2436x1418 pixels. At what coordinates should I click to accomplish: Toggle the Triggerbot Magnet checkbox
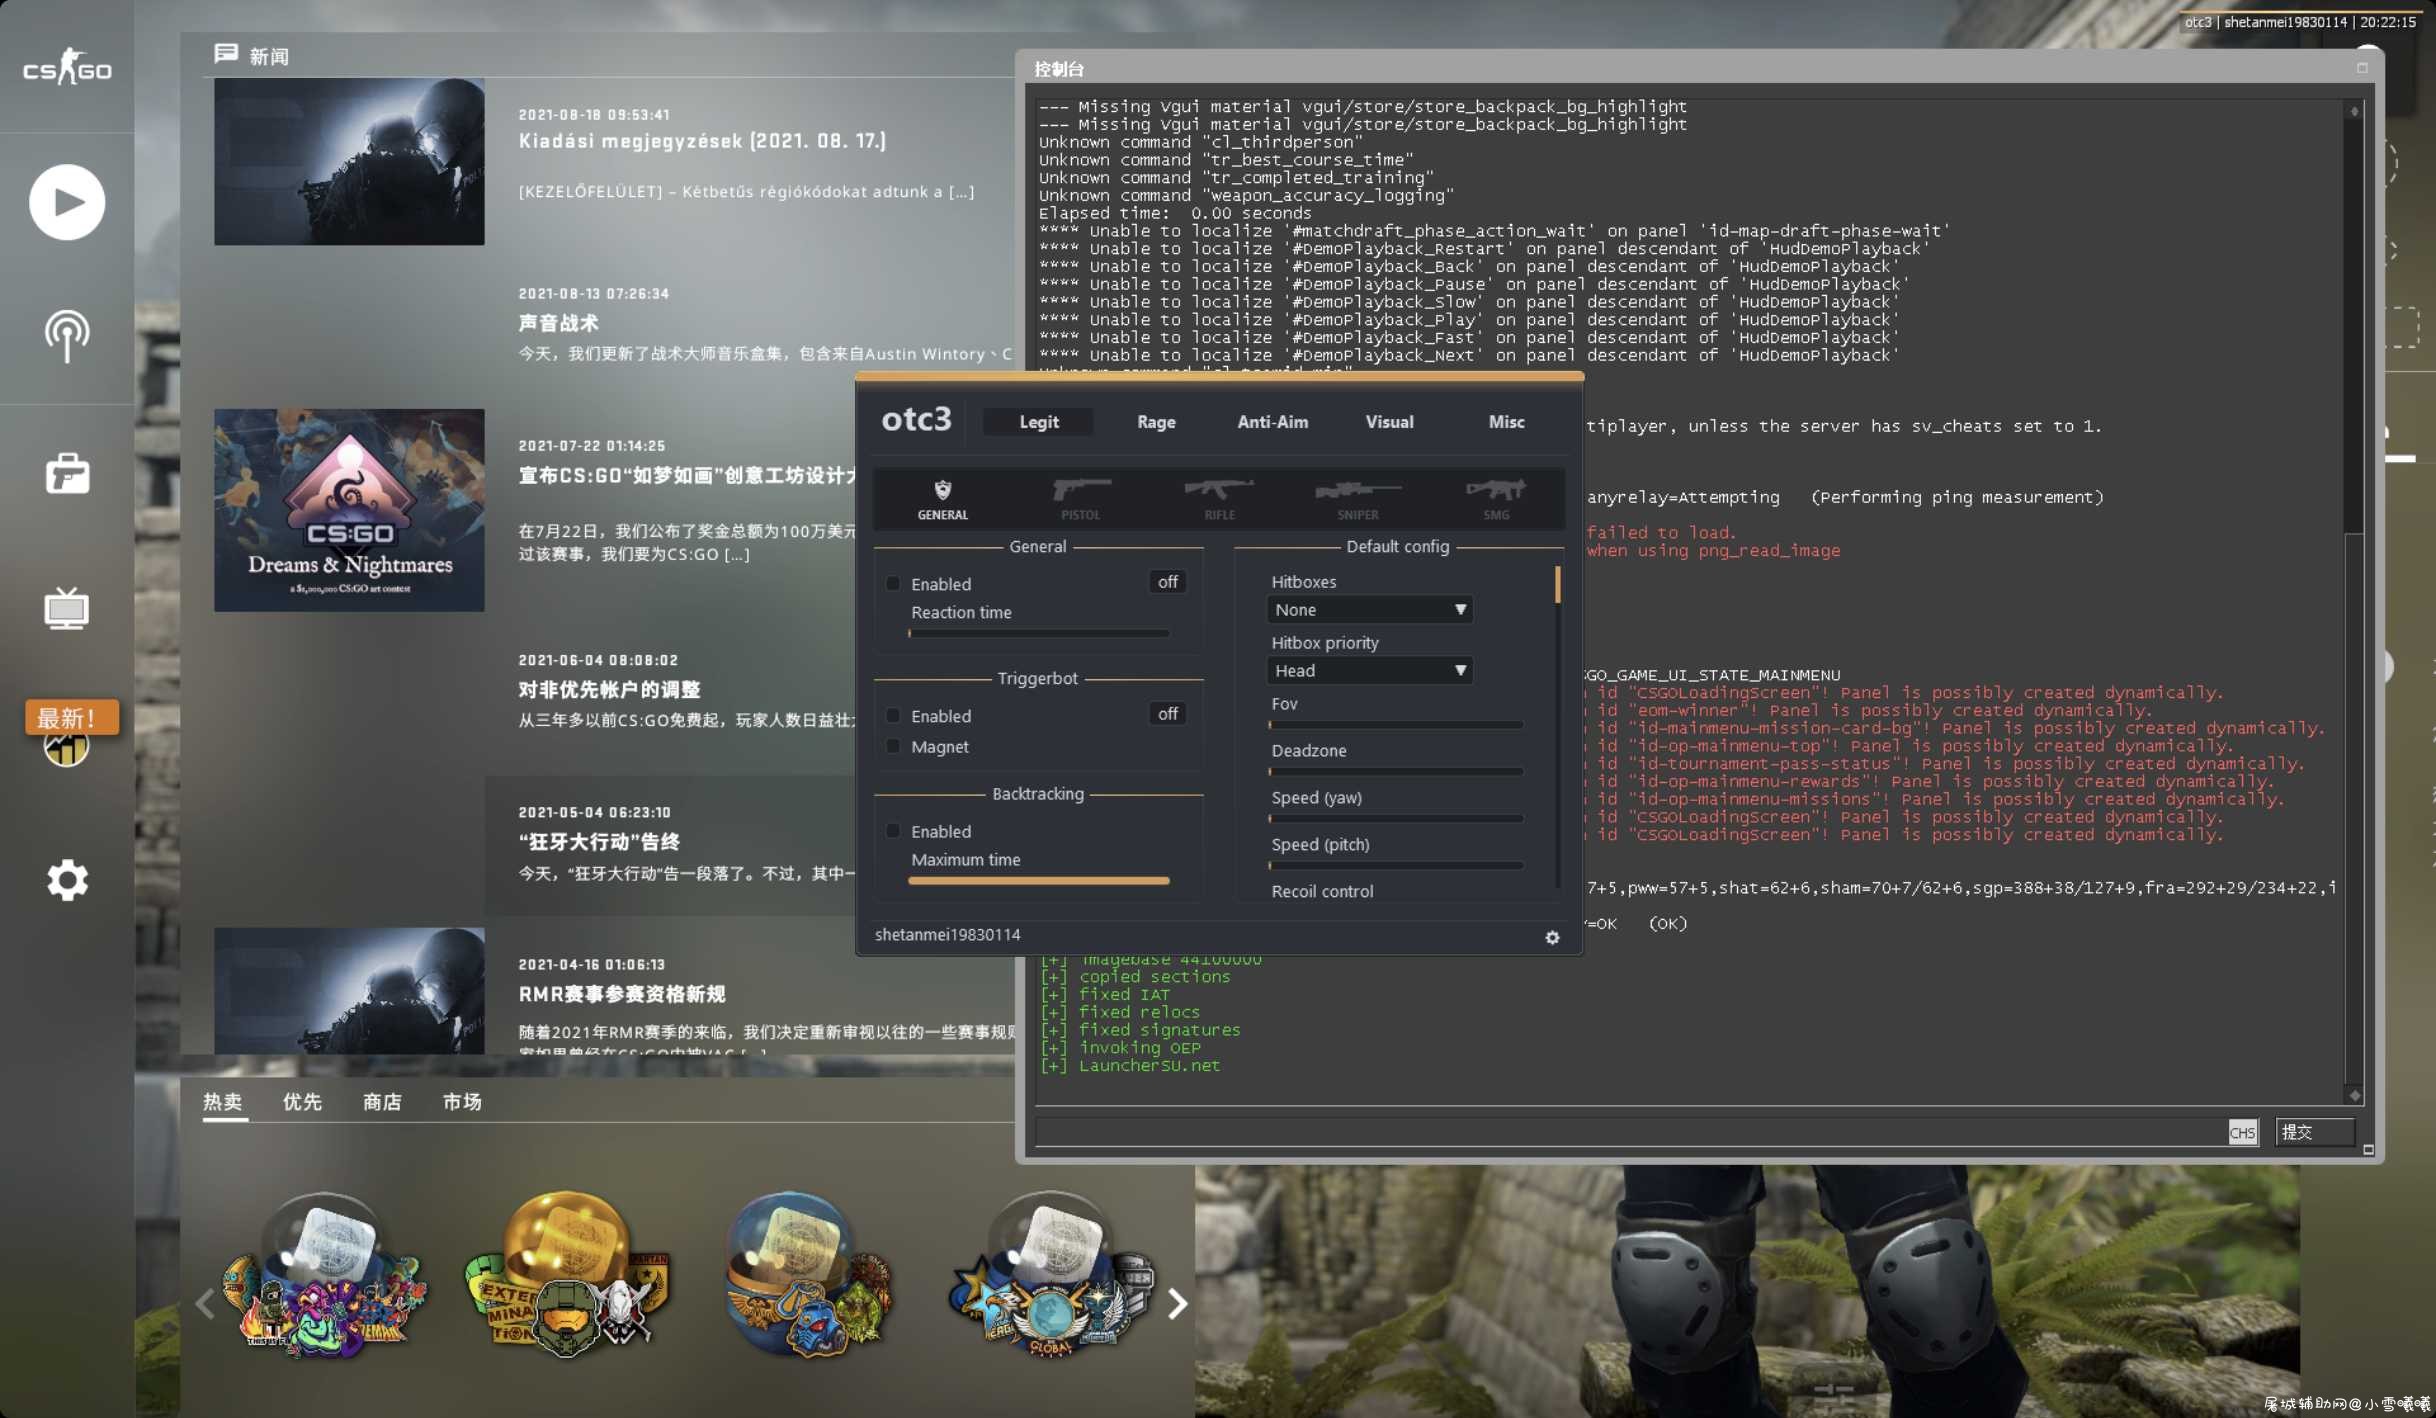(x=893, y=747)
